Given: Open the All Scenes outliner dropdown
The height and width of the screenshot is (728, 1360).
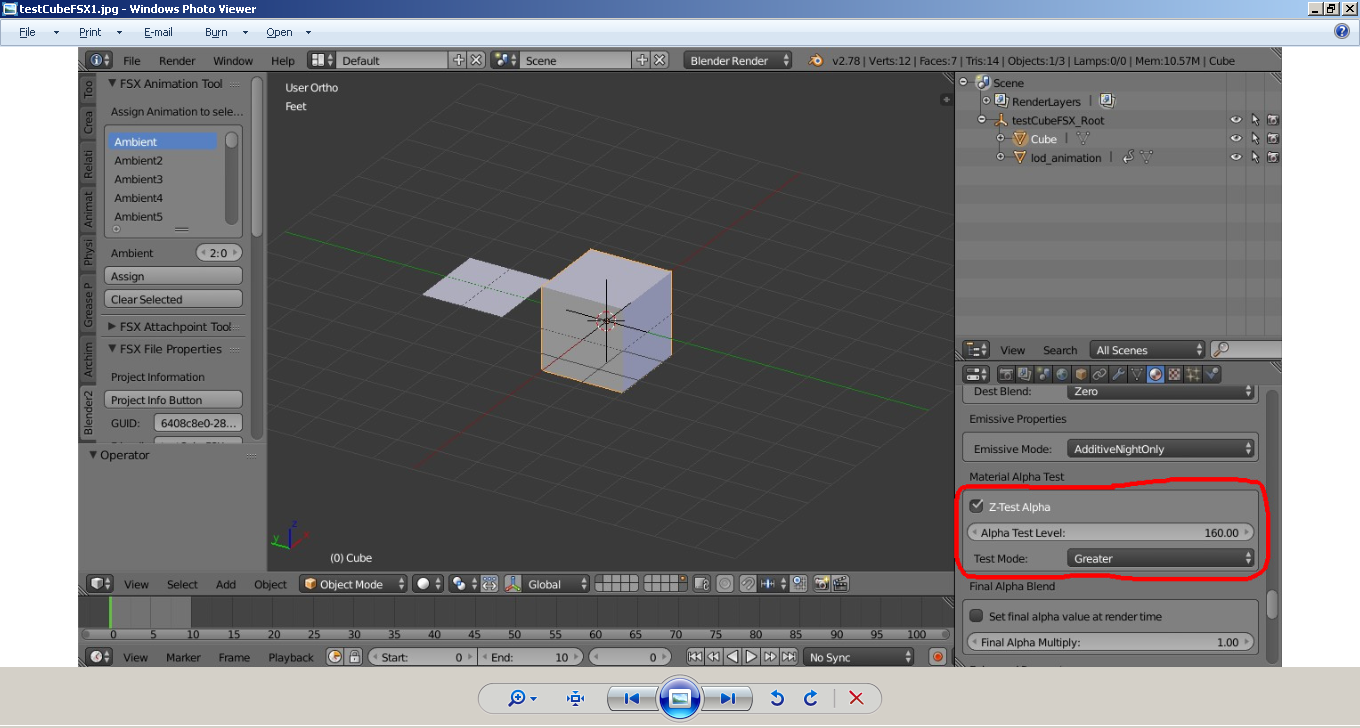Looking at the screenshot, I should (x=1148, y=350).
